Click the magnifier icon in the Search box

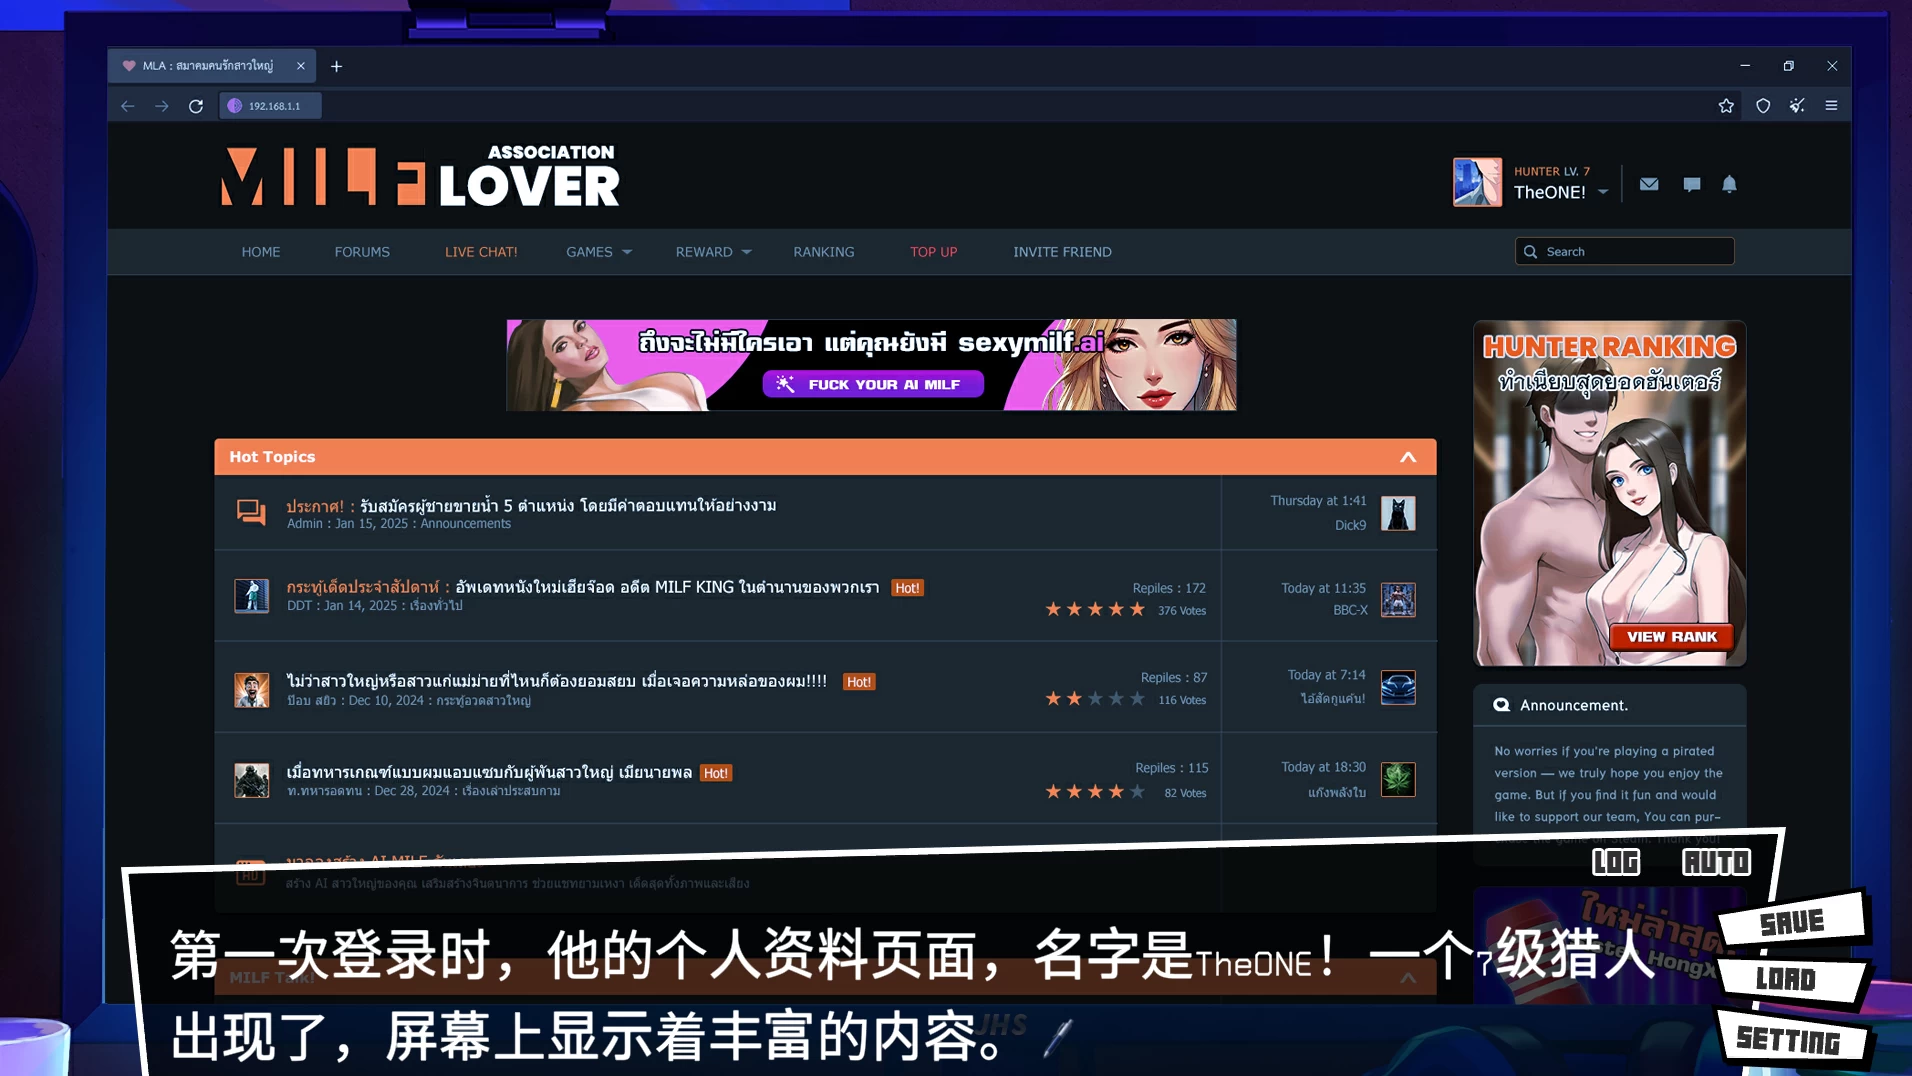[1530, 251]
